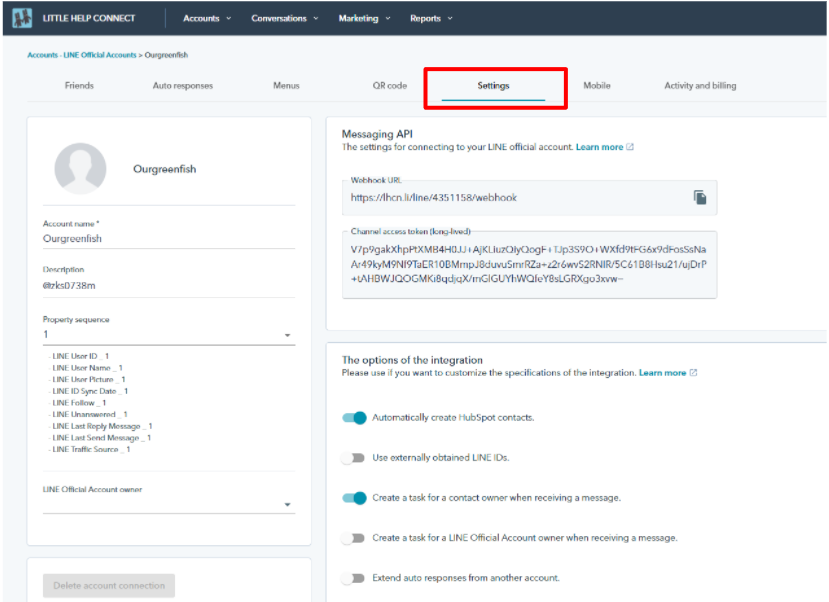Click the 'LINE Unanswered _ 1' property
Image resolution: width=829 pixels, height=602 pixels.
[x=90, y=414]
